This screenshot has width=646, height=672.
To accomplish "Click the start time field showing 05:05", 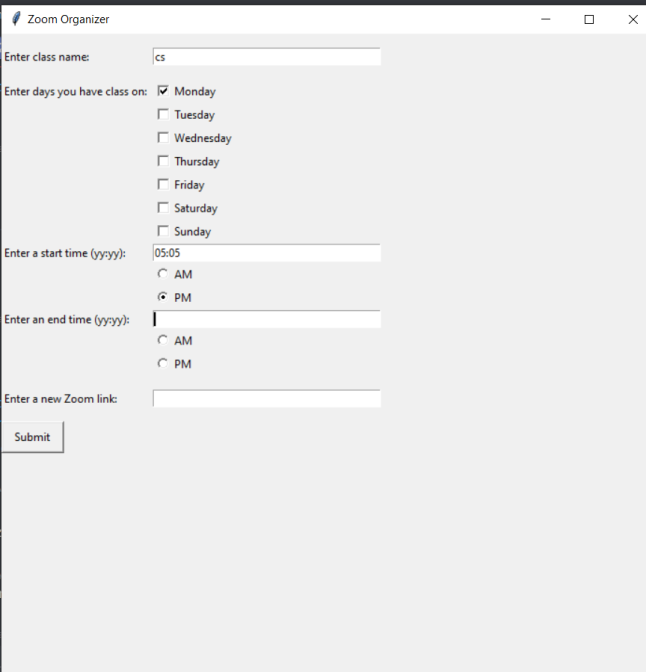I will (x=267, y=253).
